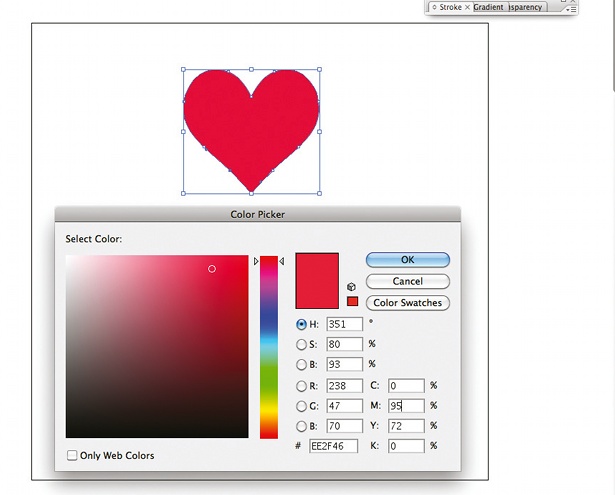The height and width of the screenshot is (495, 615).
Task: Click the large new color preview swatch
Action: (317, 280)
